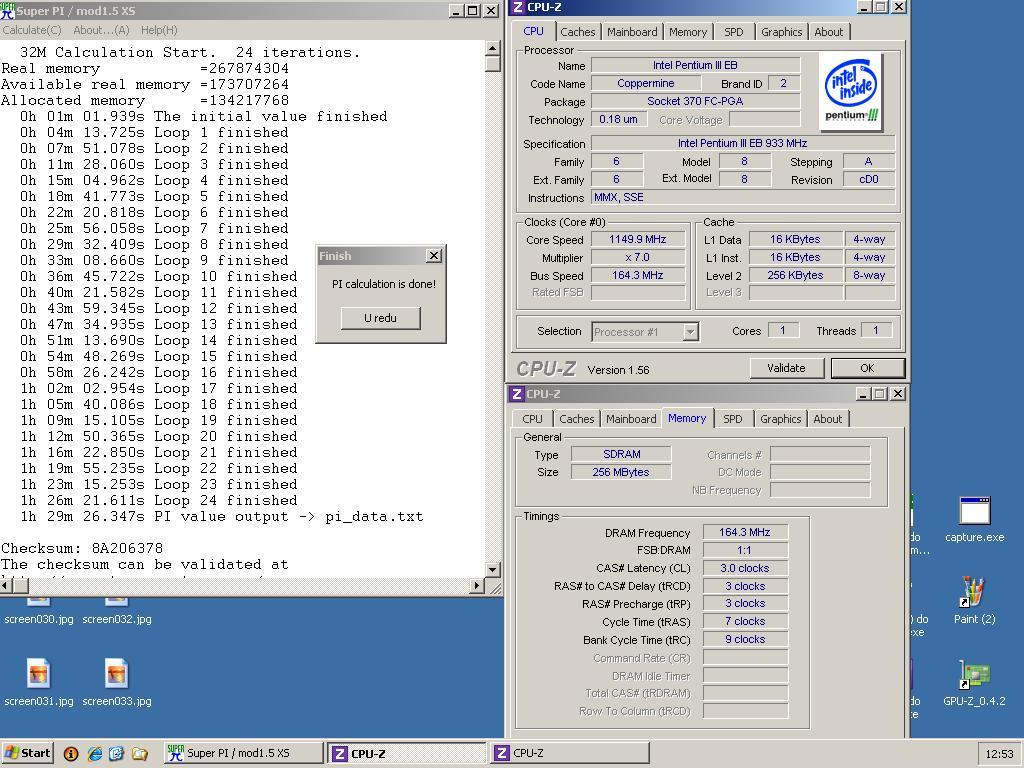Image resolution: width=1024 pixels, height=768 pixels.
Task: Click the Core Speed 1149.9 MHz field
Action: click(638, 240)
